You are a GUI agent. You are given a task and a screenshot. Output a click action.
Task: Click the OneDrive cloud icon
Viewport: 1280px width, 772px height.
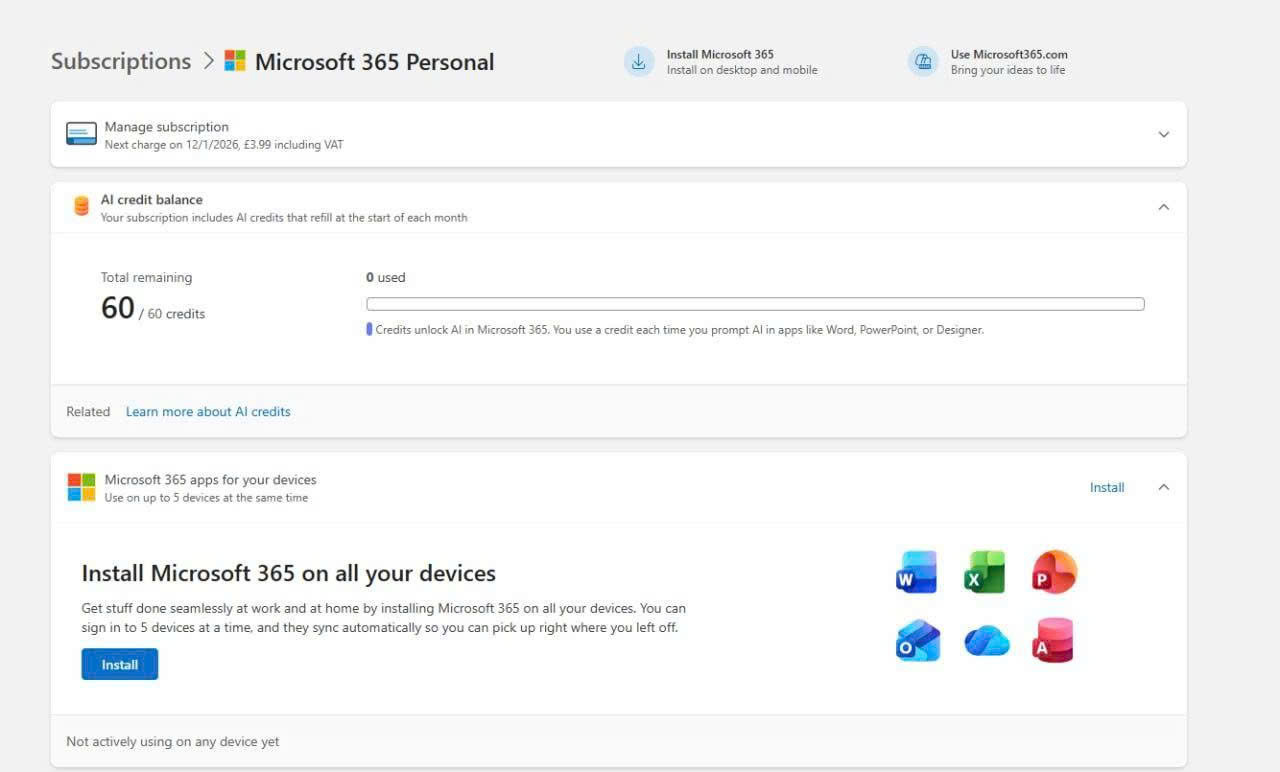(x=986, y=641)
